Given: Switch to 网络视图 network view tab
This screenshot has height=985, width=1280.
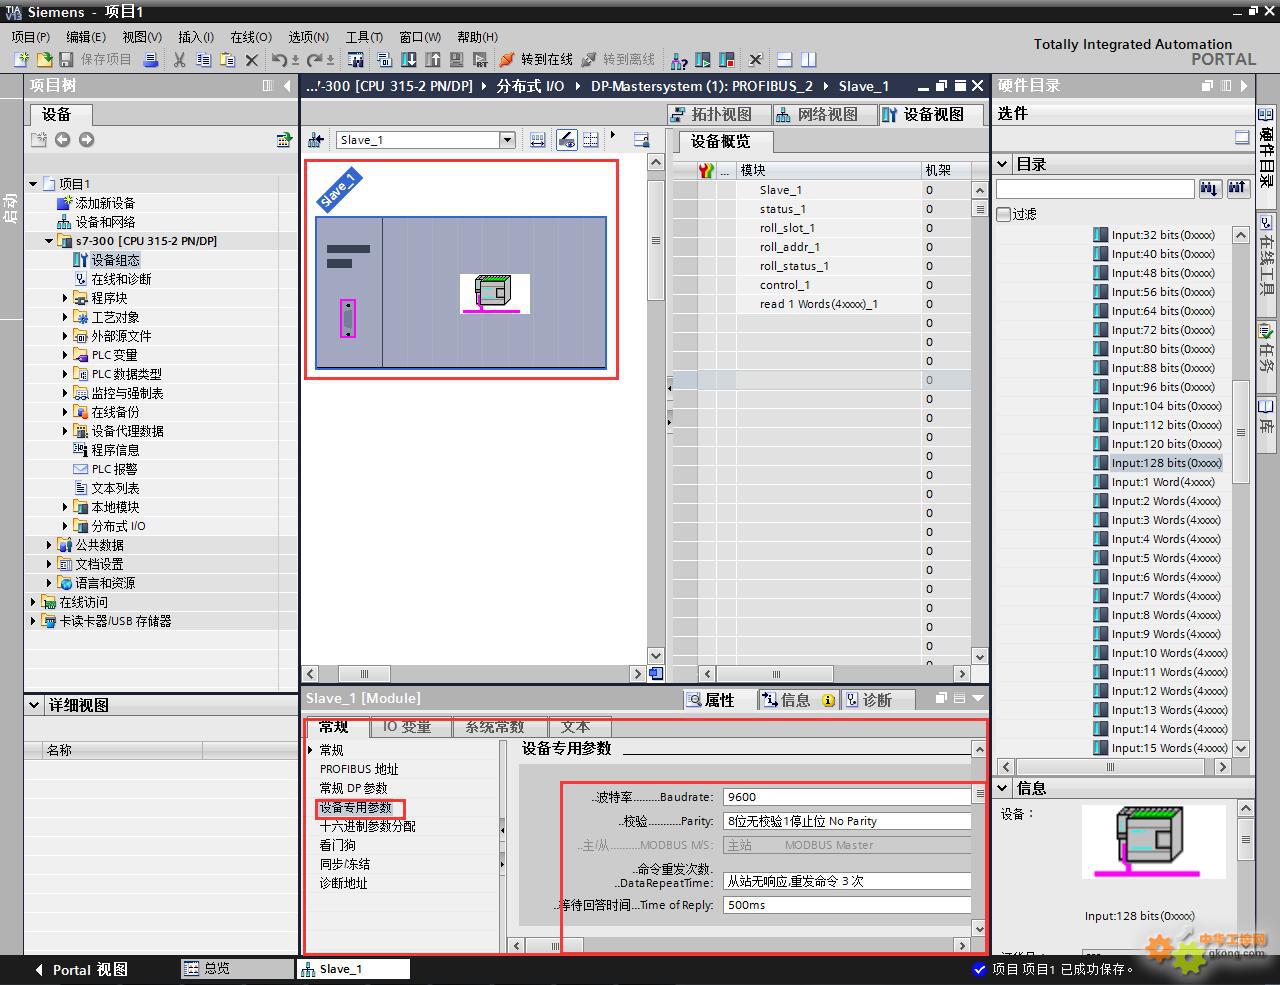Looking at the screenshot, I should pyautogui.click(x=825, y=114).
